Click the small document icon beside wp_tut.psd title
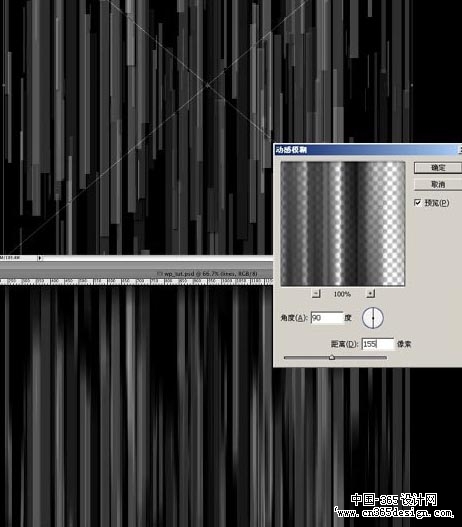The height and width of the screenshot is (527, 462). point(160,274)
